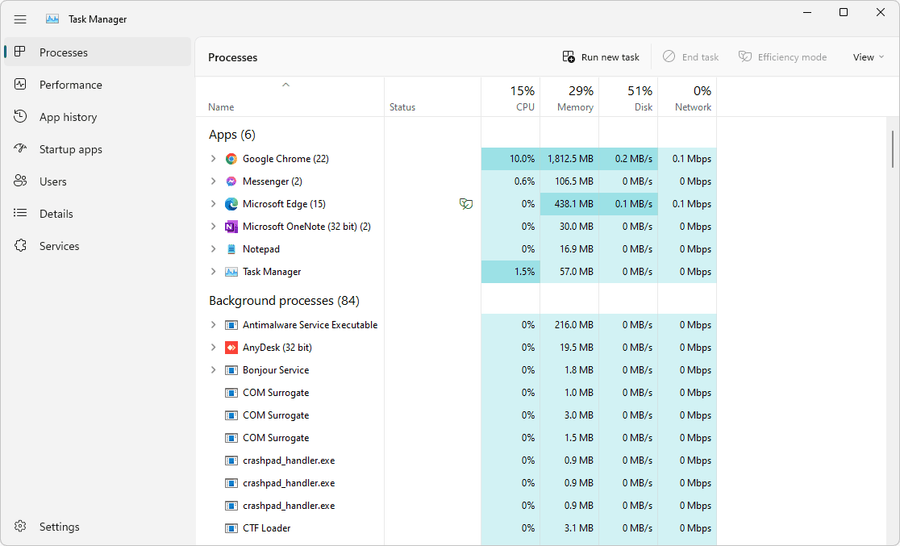Click the Startup apps gauge icon
The height and width of the screenshot is (546, 900).
(20, 148)
